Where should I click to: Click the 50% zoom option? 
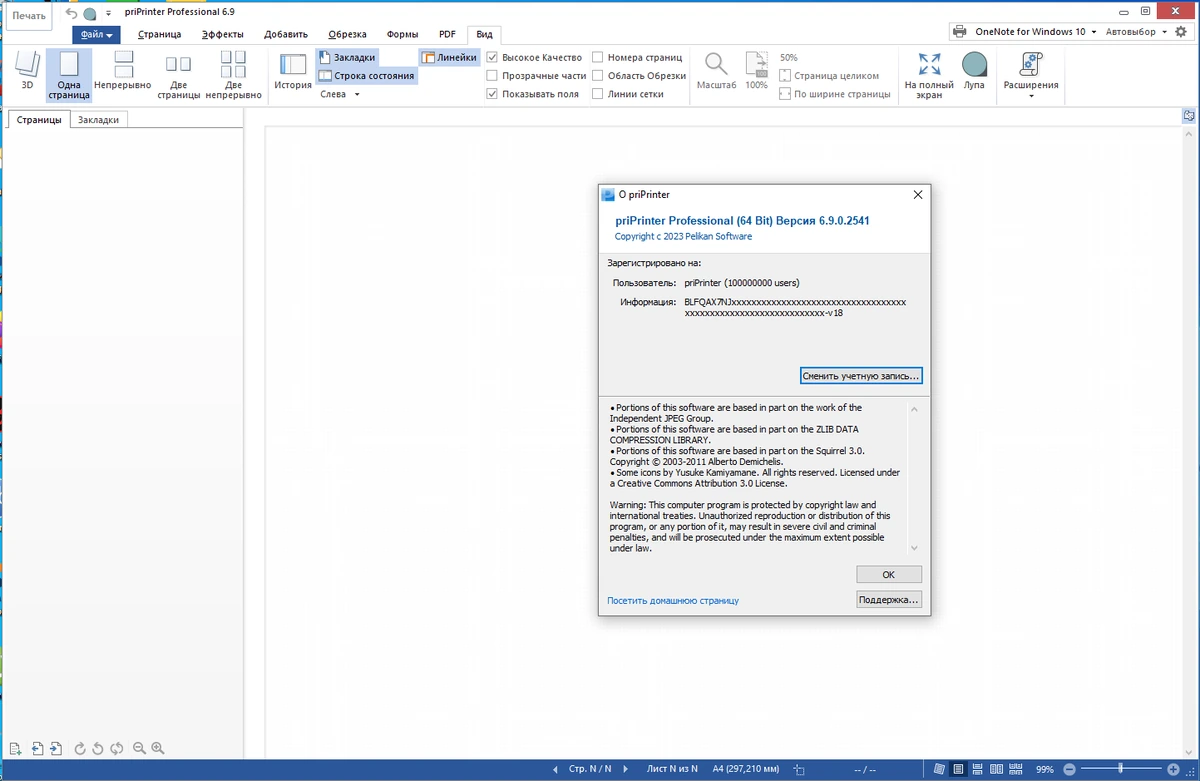coord(789,58)
